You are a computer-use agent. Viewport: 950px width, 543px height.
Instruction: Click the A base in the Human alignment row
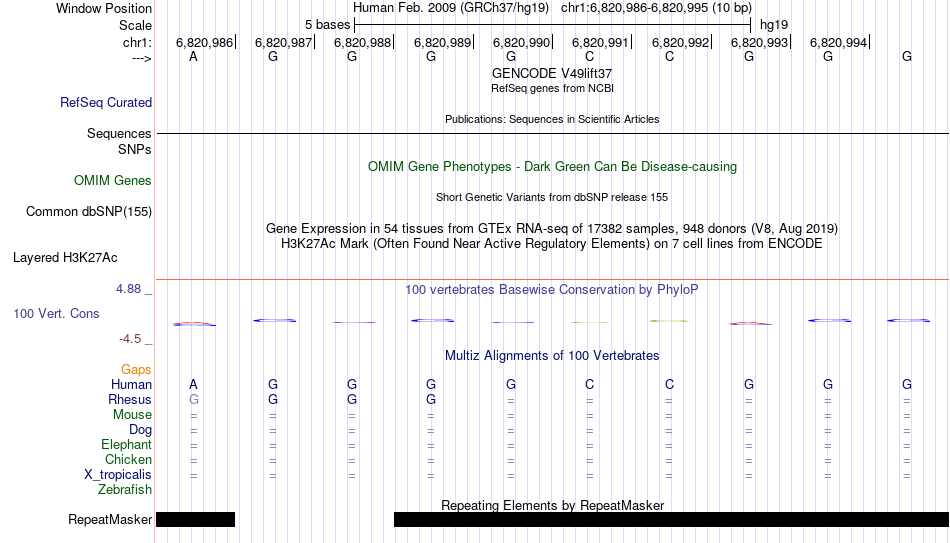pyautogui.click(x=193, y=384)
